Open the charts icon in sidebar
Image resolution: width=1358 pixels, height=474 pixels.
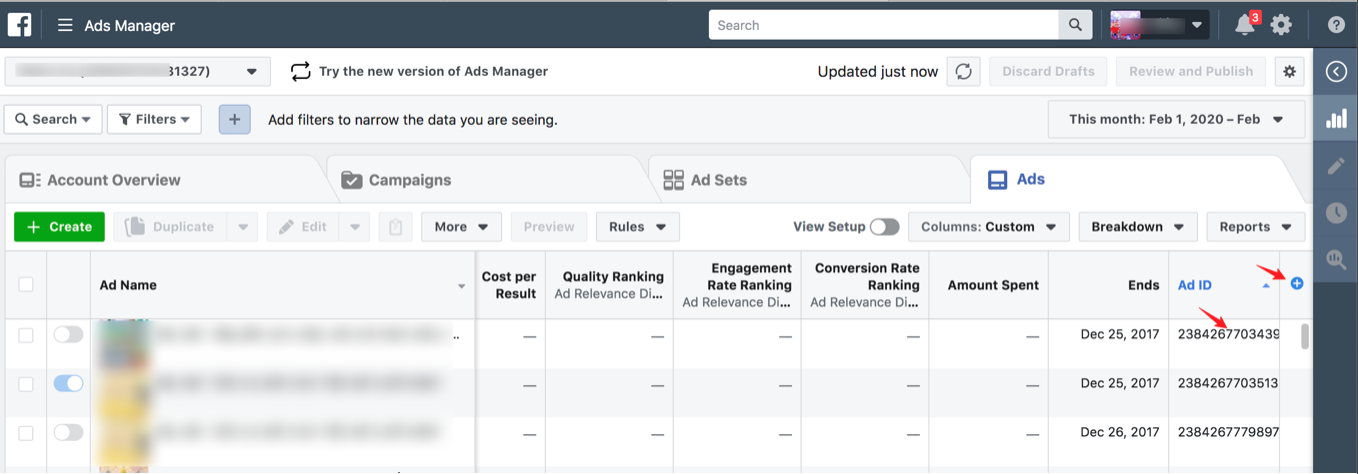1335,119
